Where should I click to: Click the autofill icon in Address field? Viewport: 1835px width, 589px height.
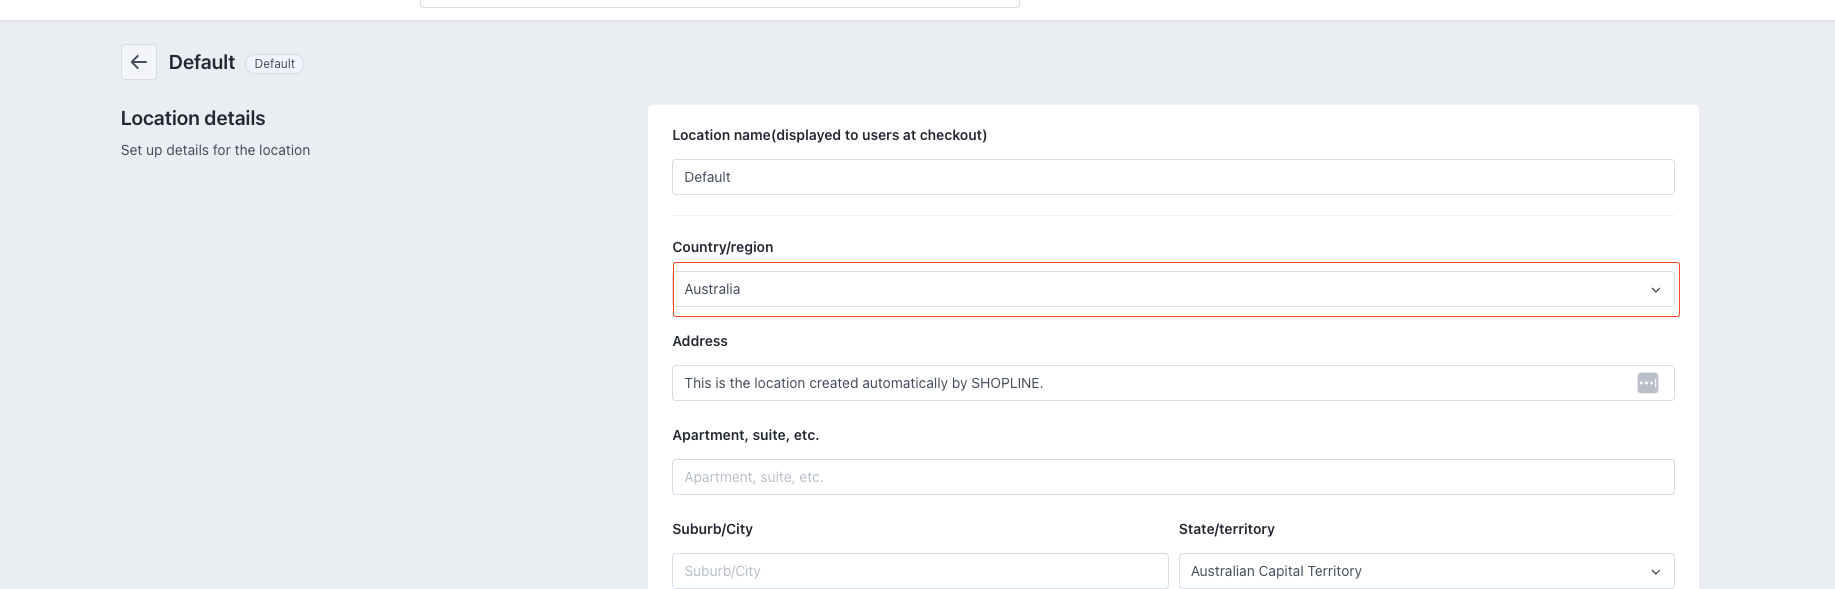click(1647, 383)
